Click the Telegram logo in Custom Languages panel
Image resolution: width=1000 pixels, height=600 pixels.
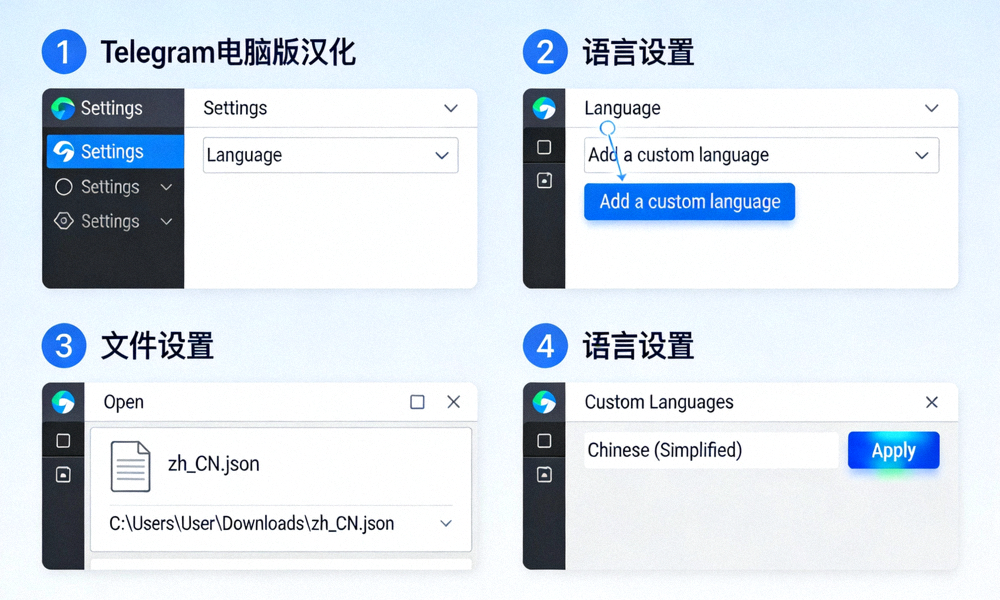point(545,401)
